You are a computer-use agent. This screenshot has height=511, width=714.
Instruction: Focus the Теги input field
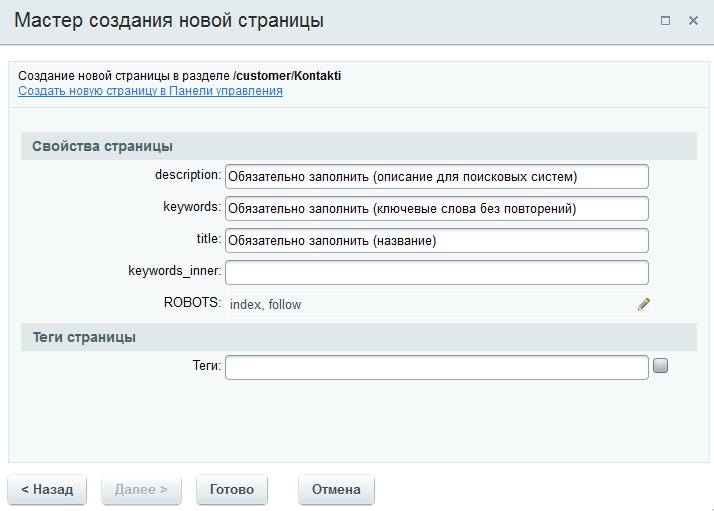pos(437,368)
